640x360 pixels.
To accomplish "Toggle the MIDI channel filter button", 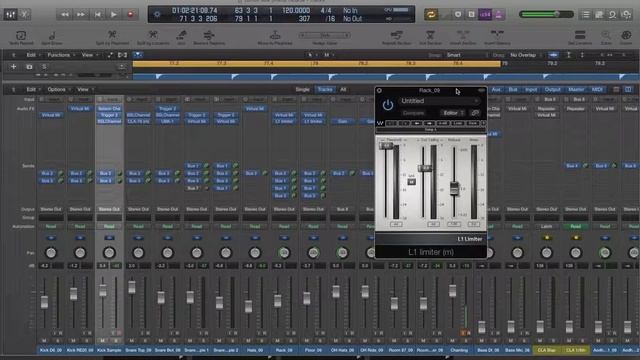I will pyautogui.click(x=597, y=89).
